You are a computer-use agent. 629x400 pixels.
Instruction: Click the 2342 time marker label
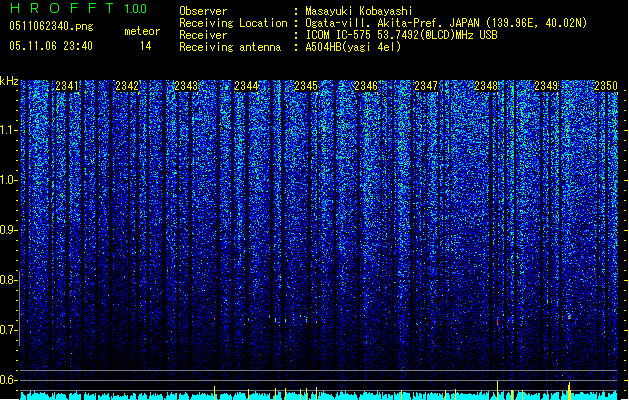click(x=127, y=86)
